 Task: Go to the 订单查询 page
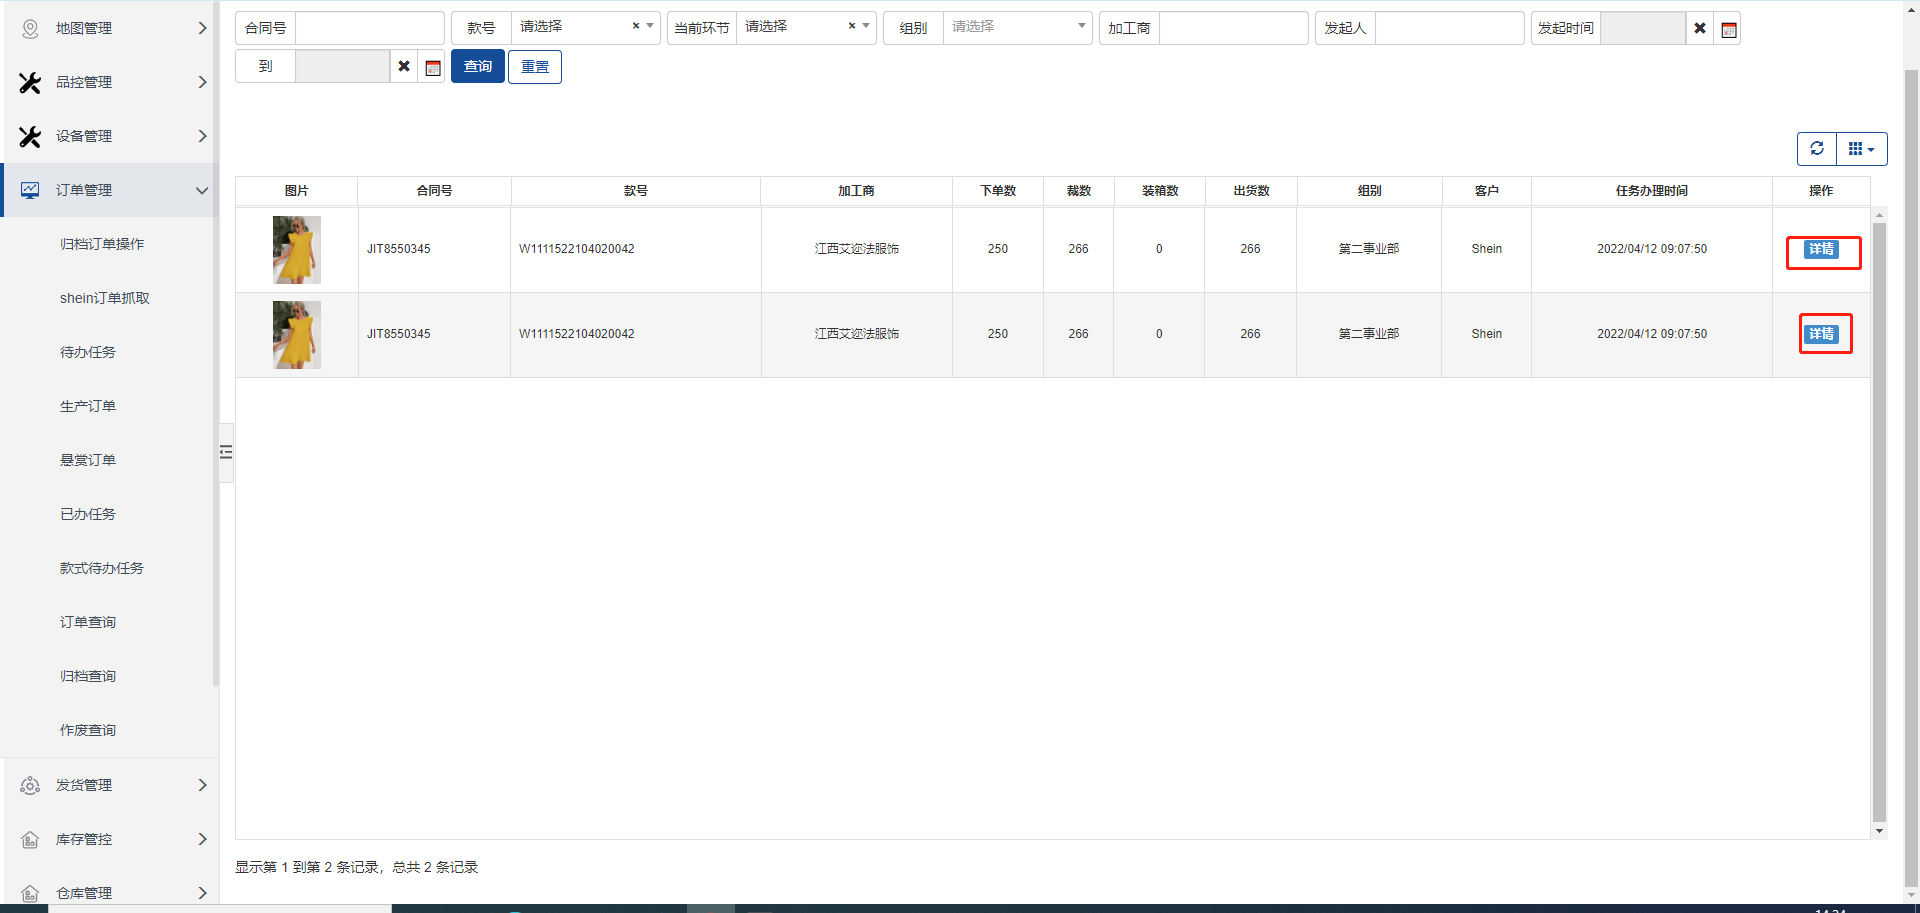point(88,622)
